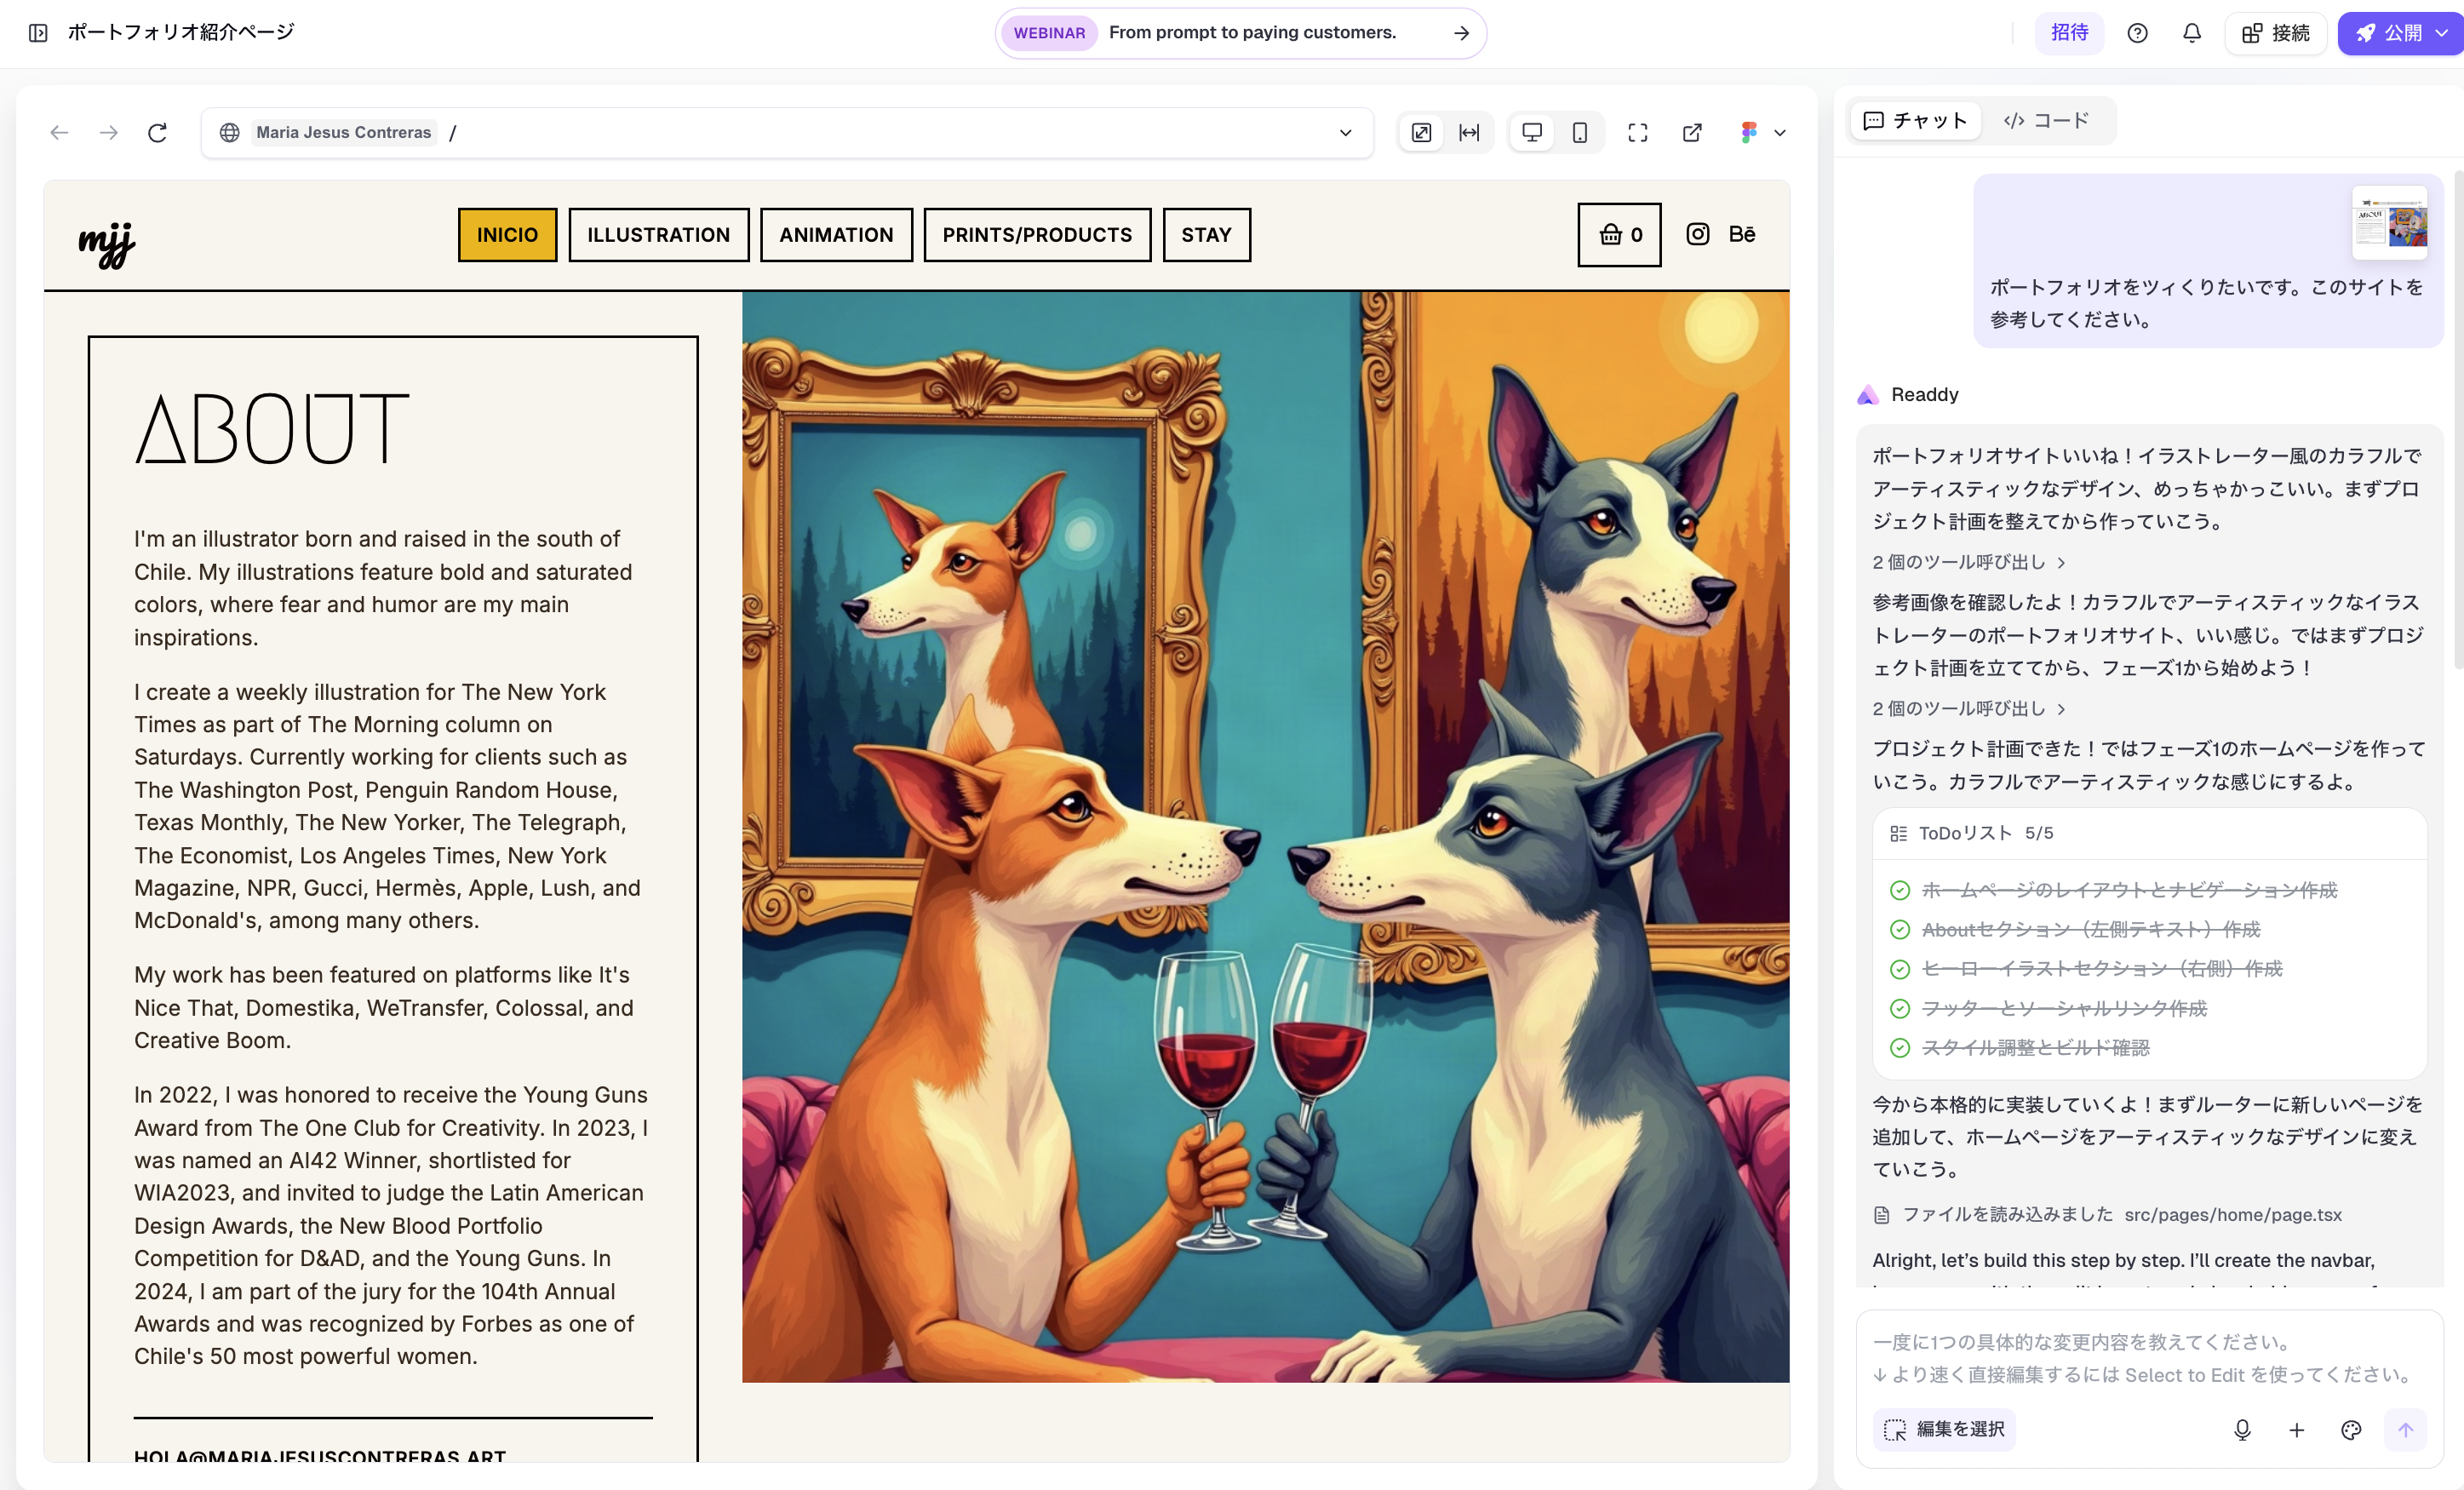Toggle the Aboutセクション（左側テキスト）作成 check
The width and height of the screenshot is (2464, 1490).
[1899, 930]
